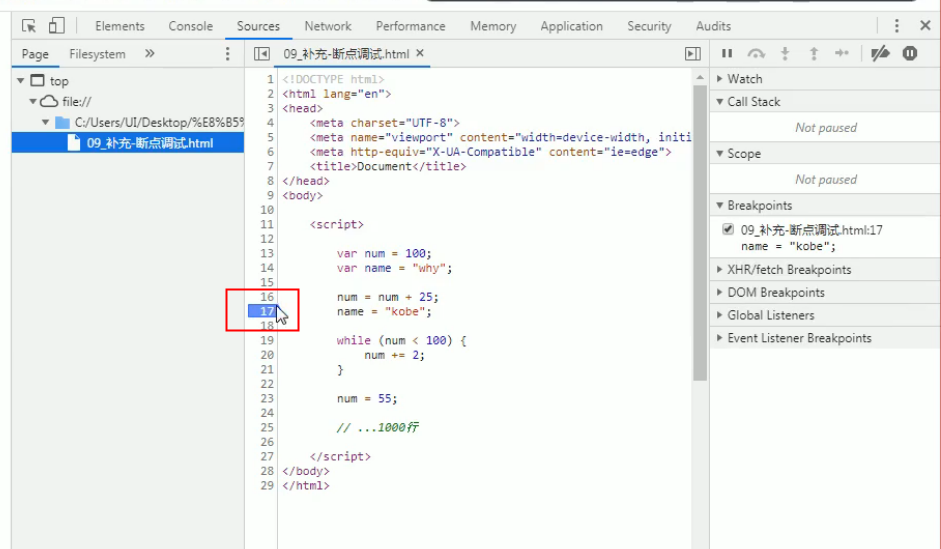Deactivate breakpoints icon

coord(880,53)
